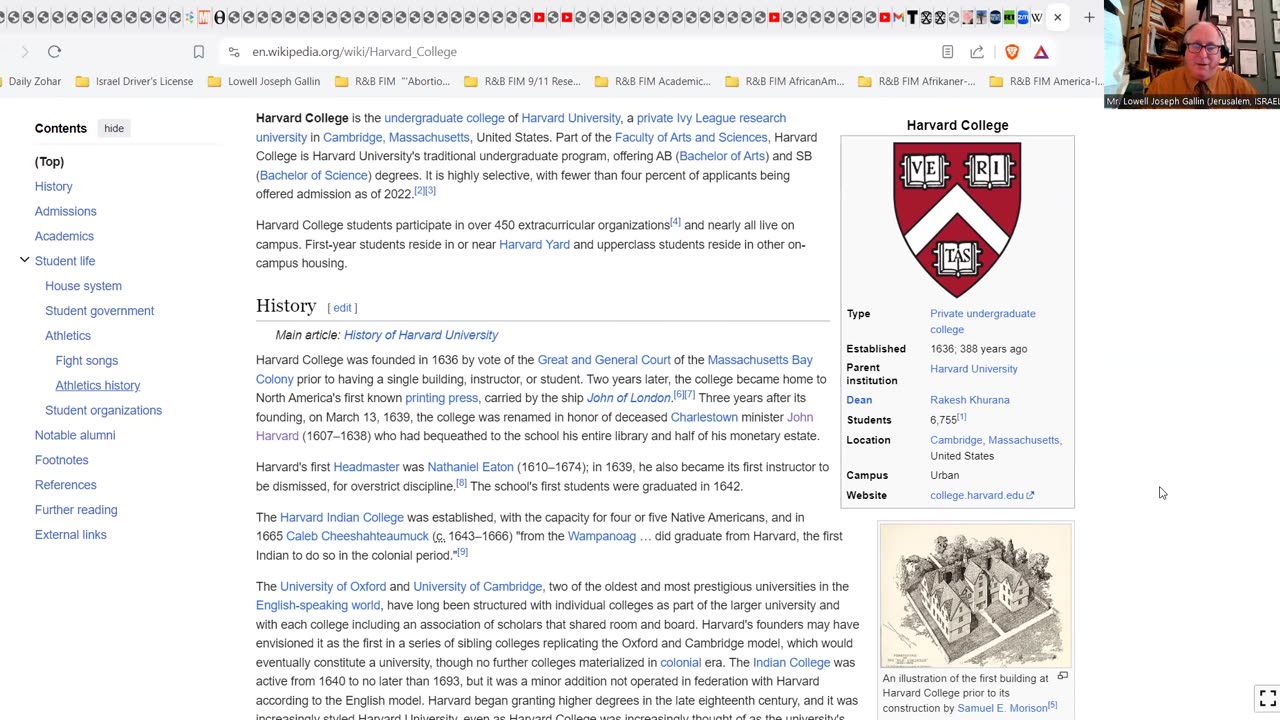Open the printing press link
The image size is (1280, 720).
tap(441, 398)
